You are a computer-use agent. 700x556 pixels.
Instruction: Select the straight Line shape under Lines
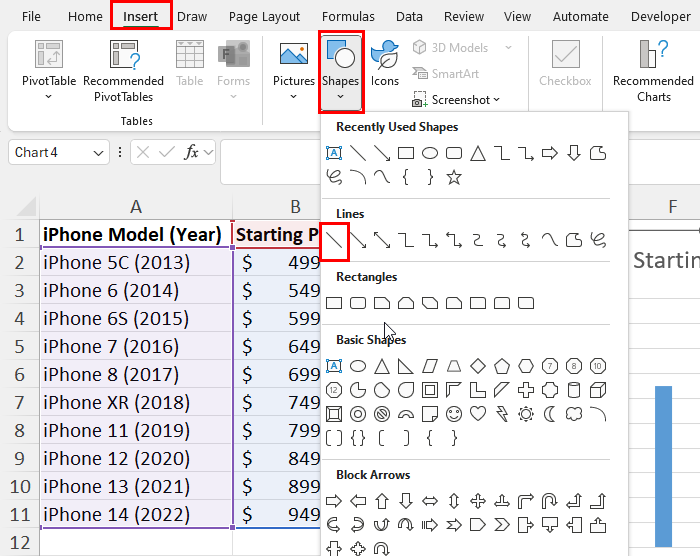click(x=334, y=241)
